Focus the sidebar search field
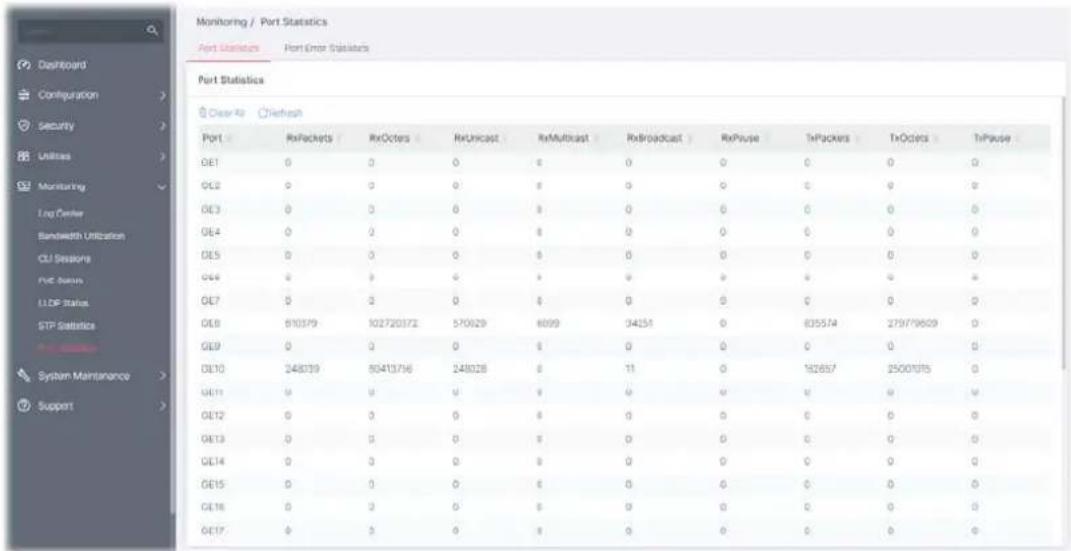Screen dimensions: 1071x551 coord(82,31)
